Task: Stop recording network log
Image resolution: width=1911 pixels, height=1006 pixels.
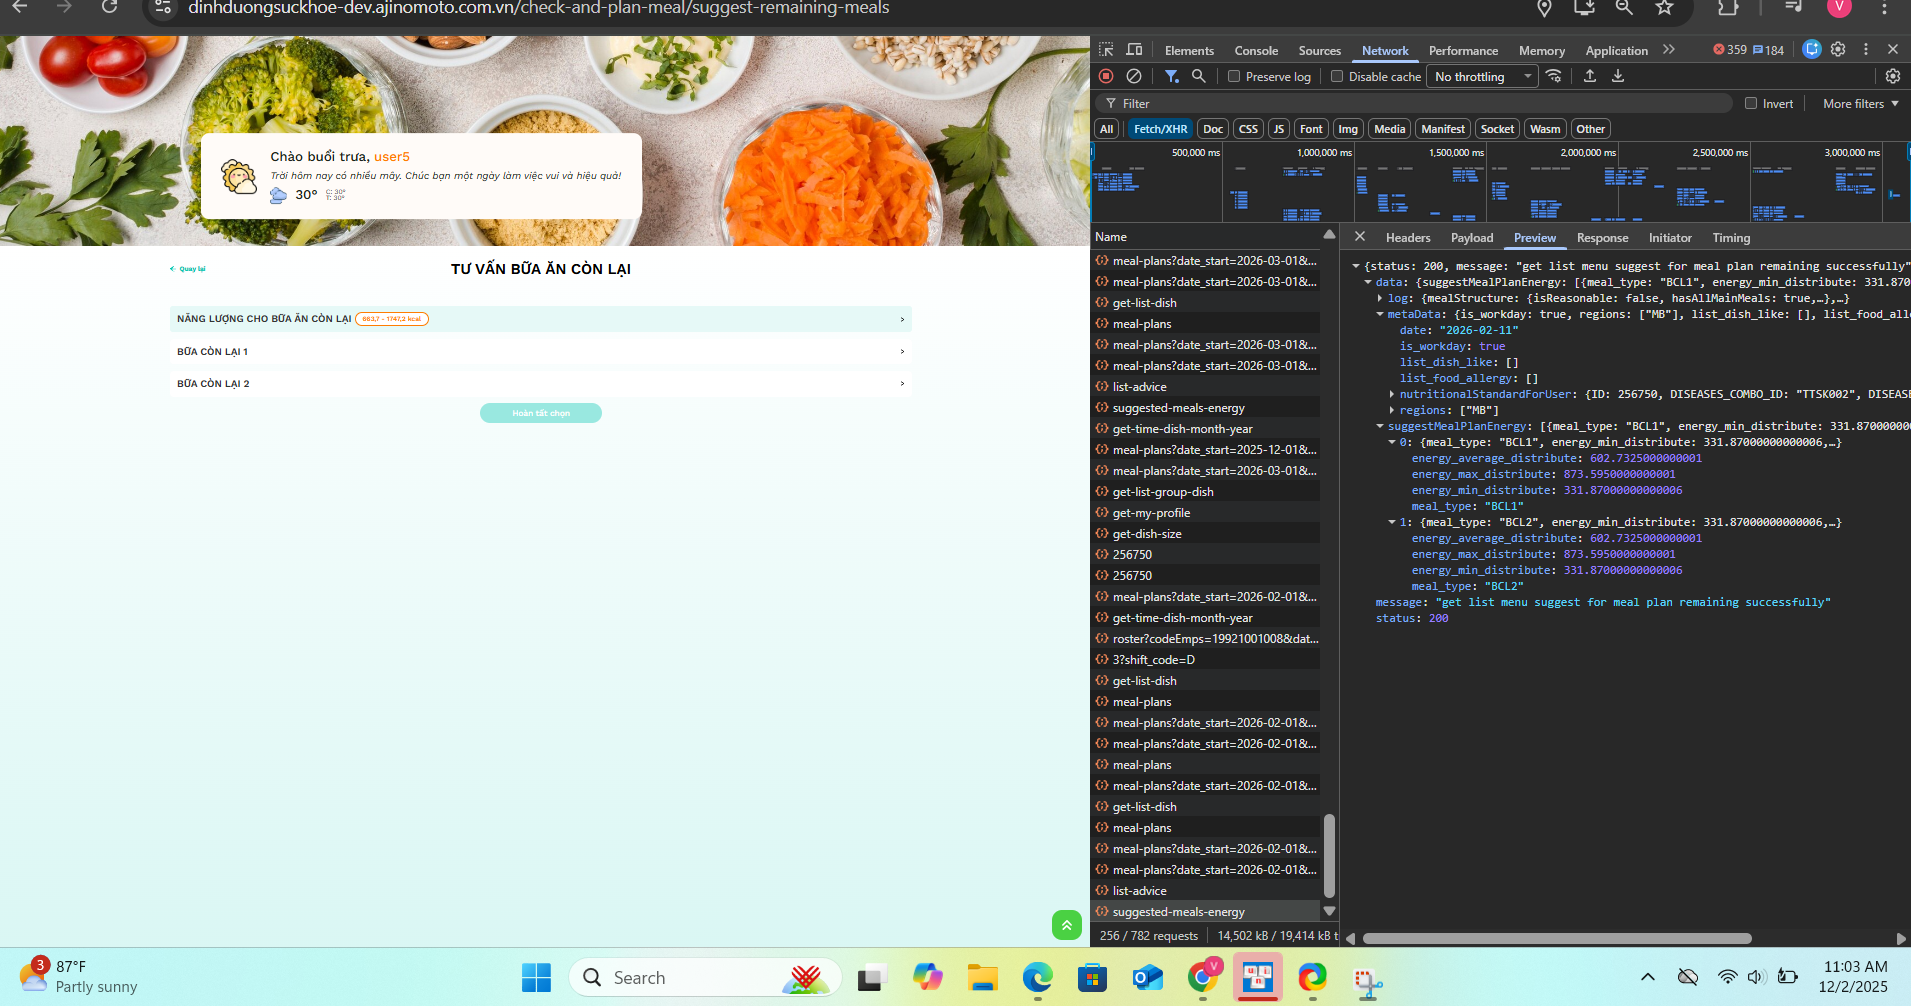Action: [x=1106, y=76]
